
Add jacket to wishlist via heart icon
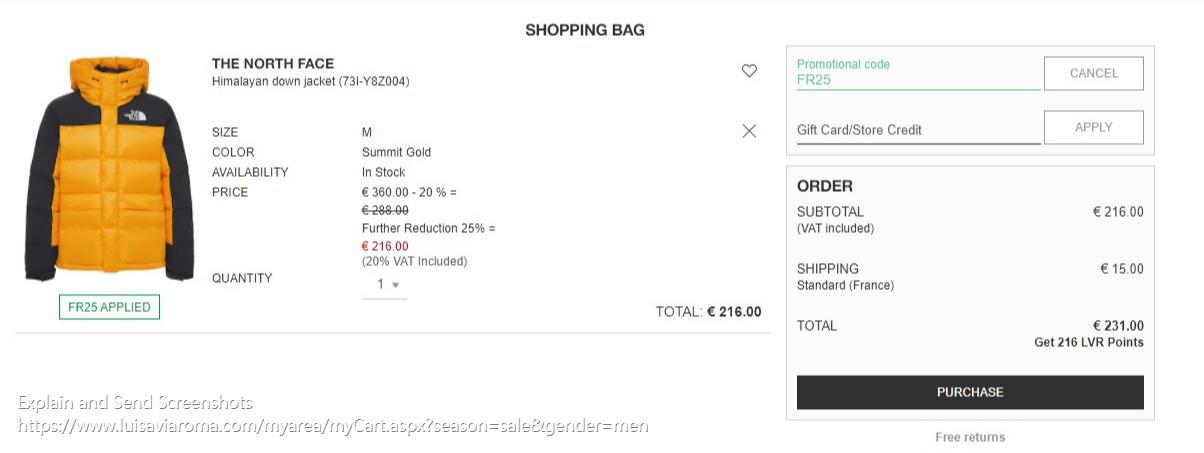click(749, 71)
